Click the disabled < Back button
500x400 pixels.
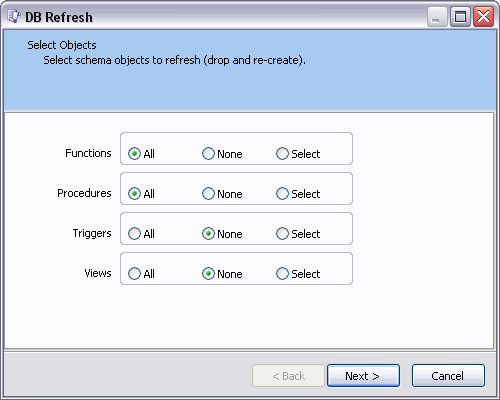(288, 376)
